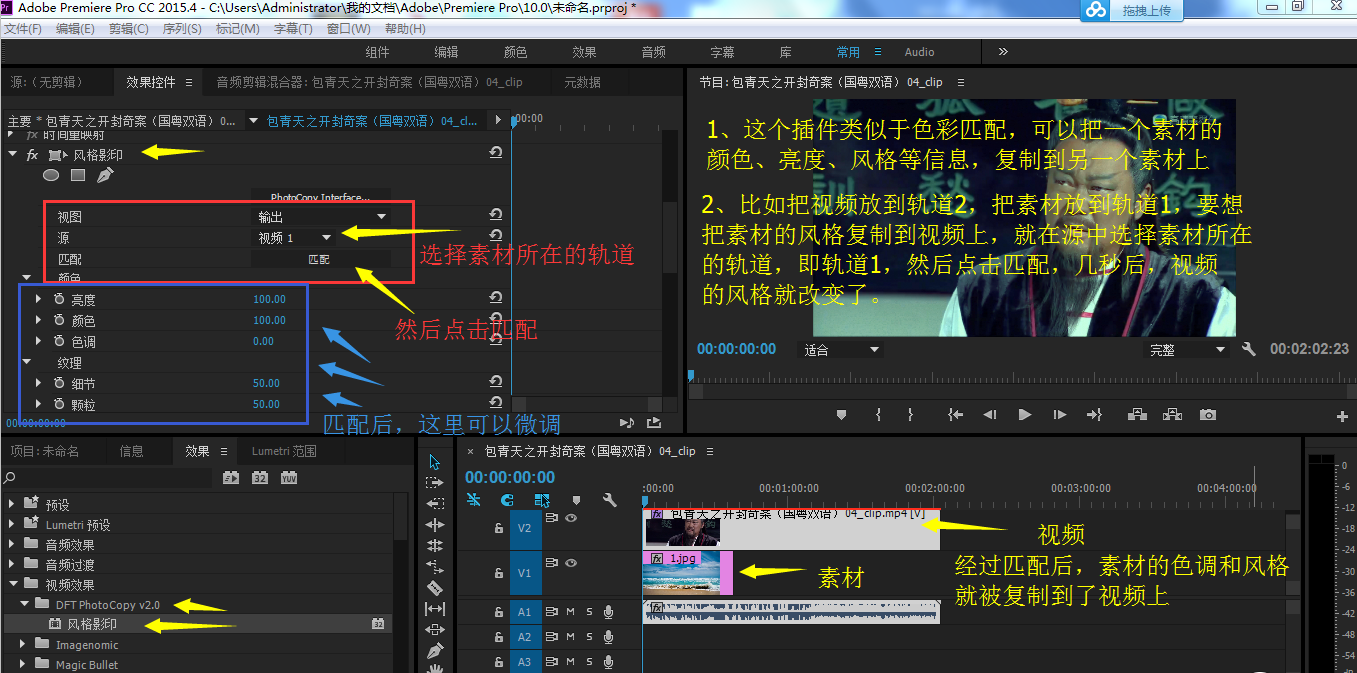This screenshot has height=673, width=1357.
Task: Select the Razor tool
Action: click(435, 588)
